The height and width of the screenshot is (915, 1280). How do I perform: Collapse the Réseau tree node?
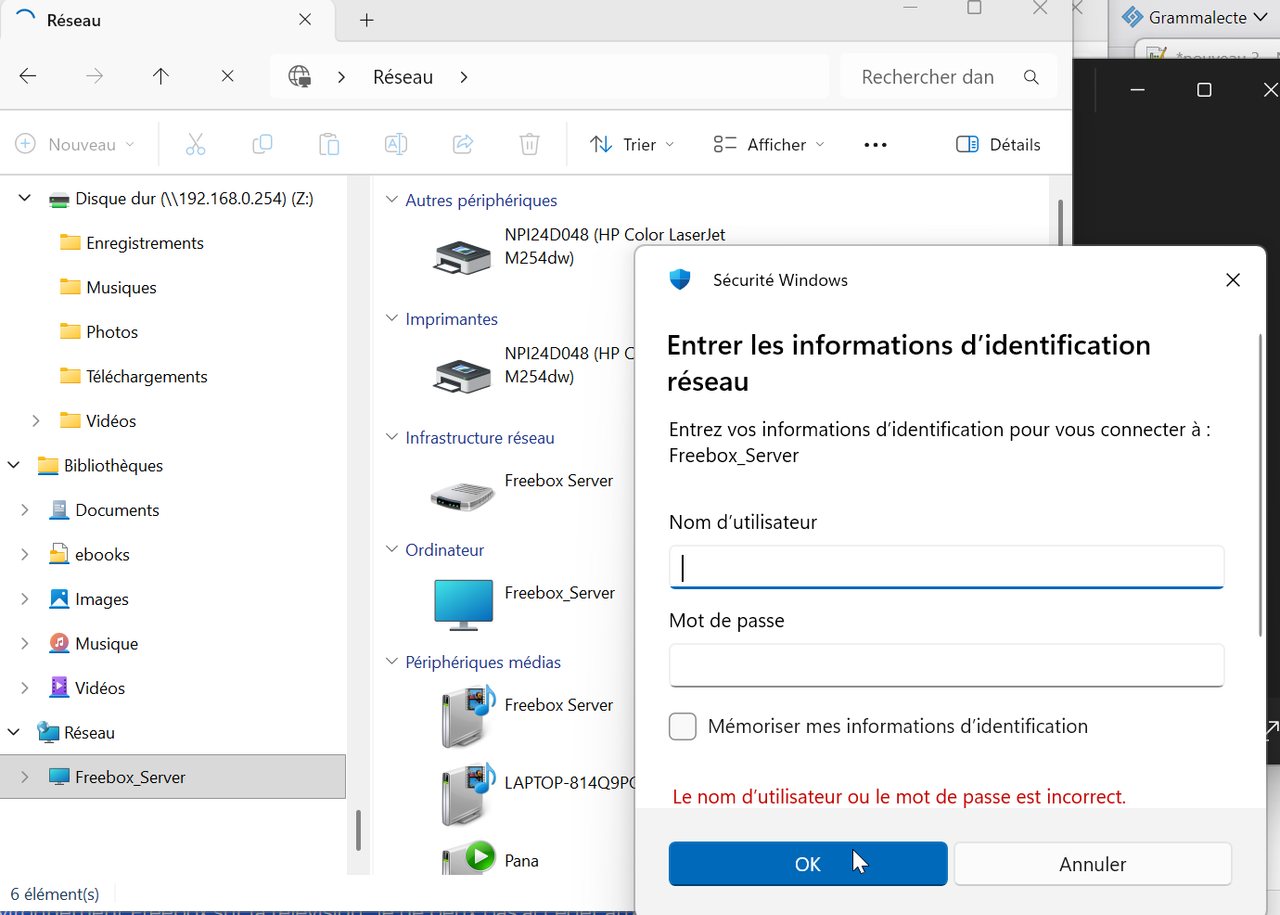pyautogui.click(x=14, y=733)
